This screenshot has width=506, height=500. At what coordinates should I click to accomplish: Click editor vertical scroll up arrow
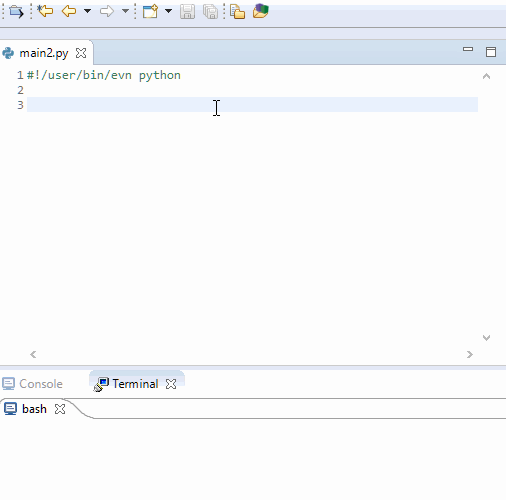pyautogui.click(x=486, y=76)
